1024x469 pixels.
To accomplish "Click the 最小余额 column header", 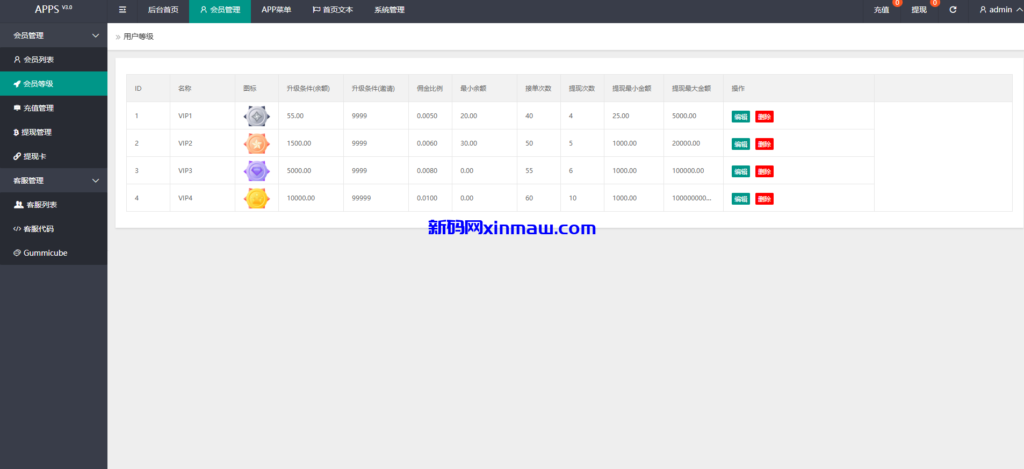I will [485, 88].
